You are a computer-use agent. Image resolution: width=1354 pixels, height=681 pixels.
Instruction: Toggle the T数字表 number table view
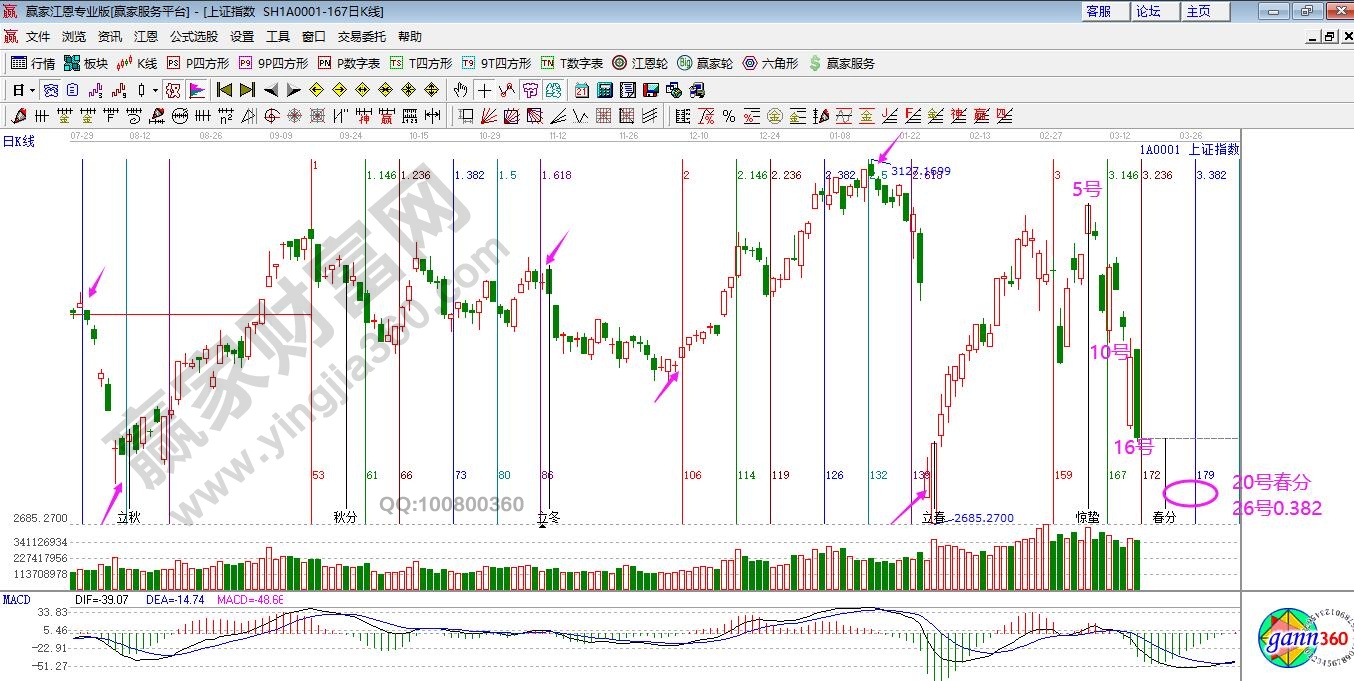571,63
